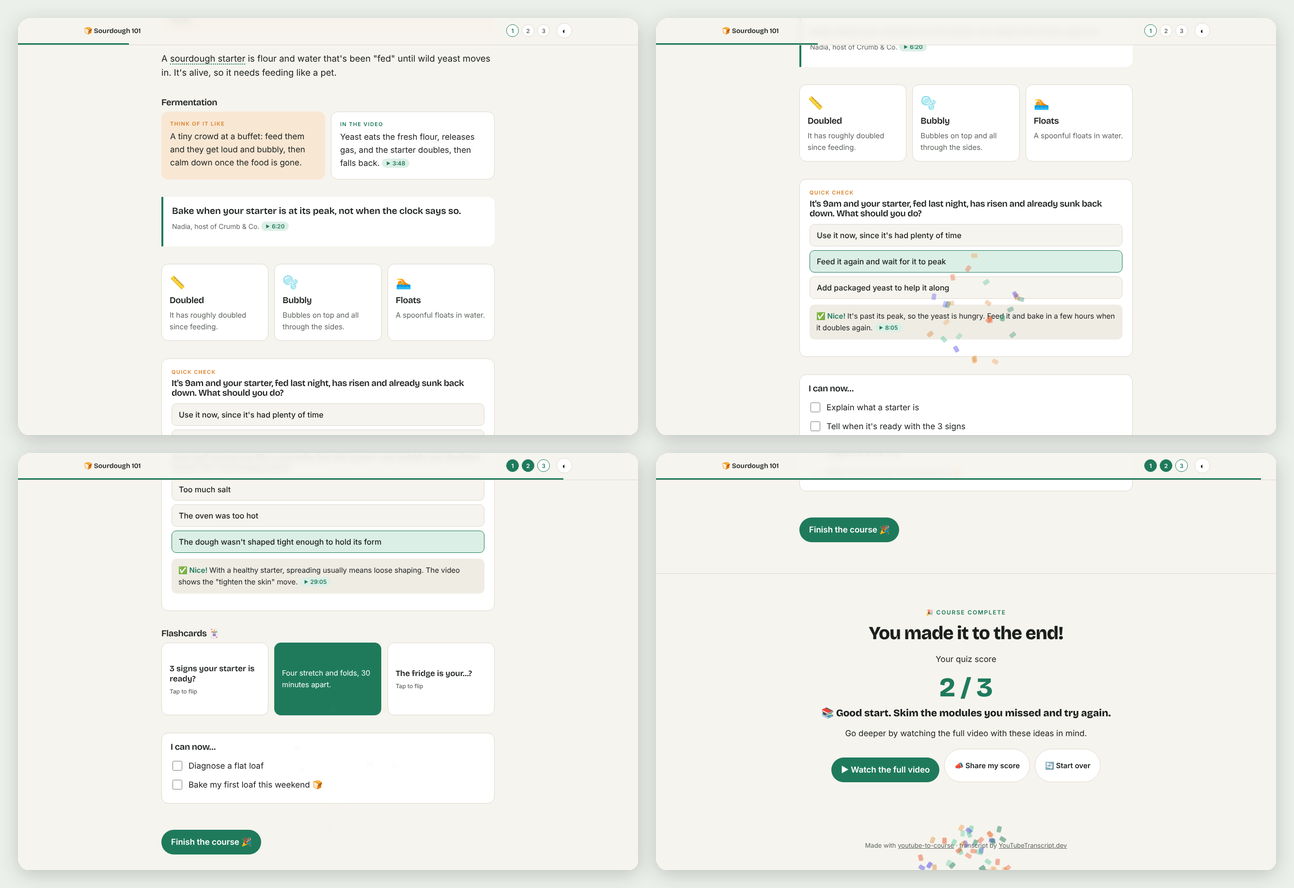
Task: Check the 'Diagnose a flat loaf' box
Action: 177,766
